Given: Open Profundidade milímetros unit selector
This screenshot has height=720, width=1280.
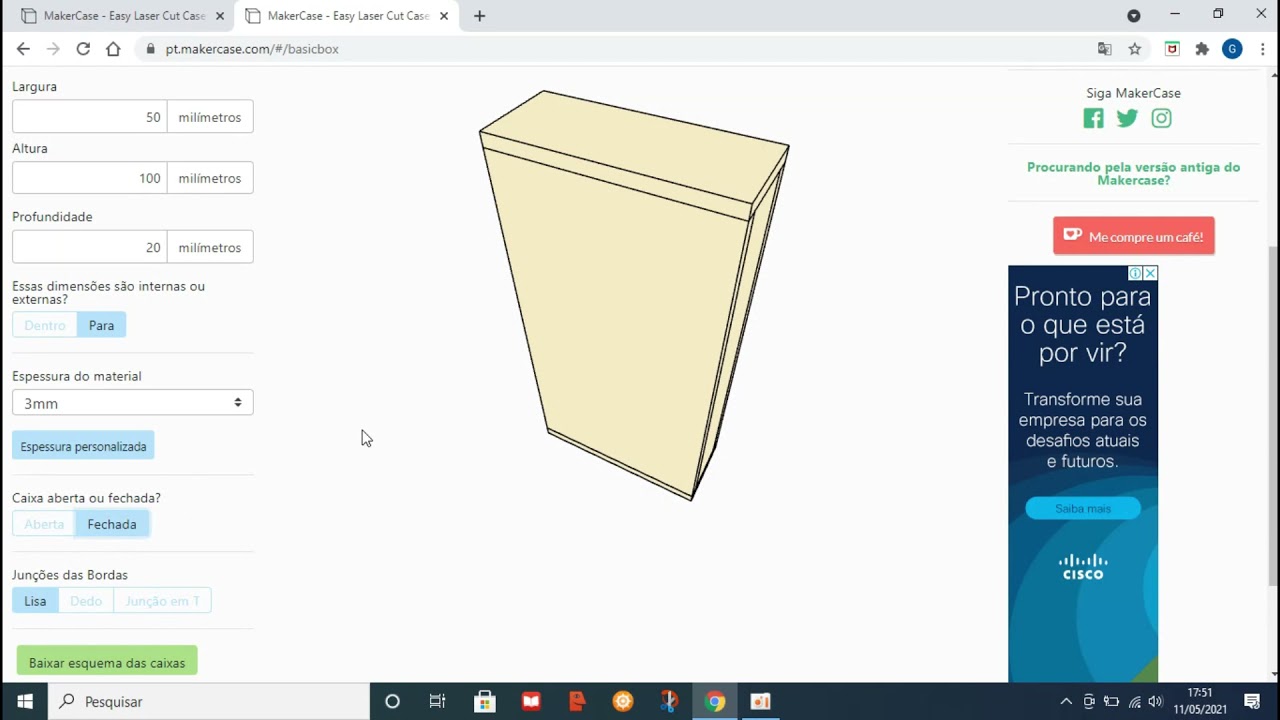Looking at the screenshot, I should 210,247.
